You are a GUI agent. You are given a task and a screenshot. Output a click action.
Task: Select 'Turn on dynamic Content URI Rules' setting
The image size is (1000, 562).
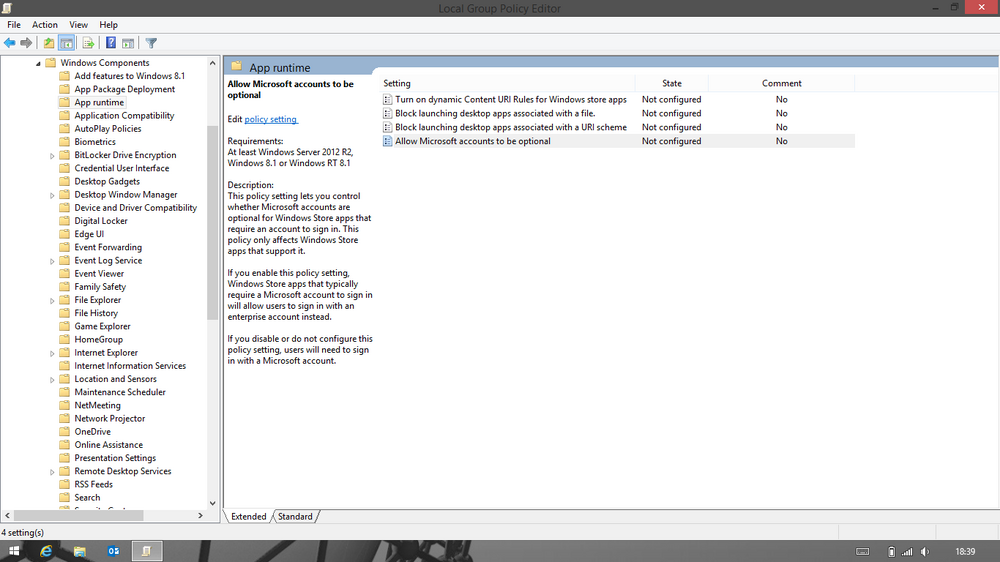pos(511,100)
